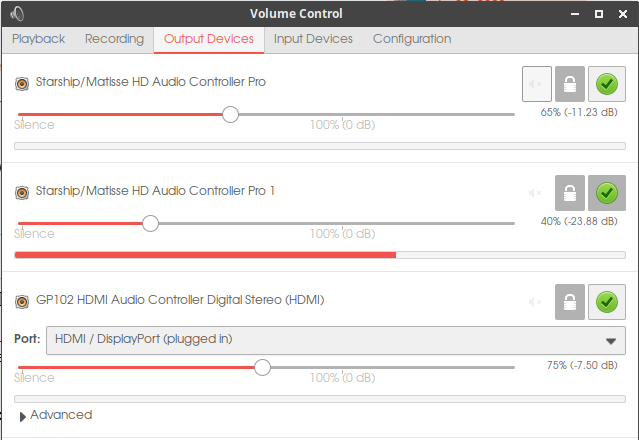Open the Configuration tab
Screen dimensions: 639x440
click(412, 39)
